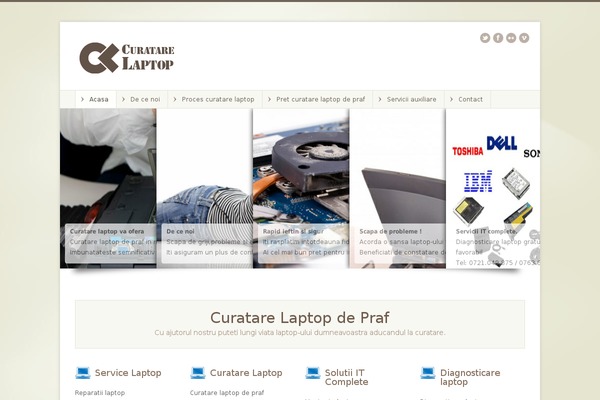Image resolution: width=600 pixels, height=400 pixels.
Task: Click the Twitter social icon
Action: click(x=485, y=38)
